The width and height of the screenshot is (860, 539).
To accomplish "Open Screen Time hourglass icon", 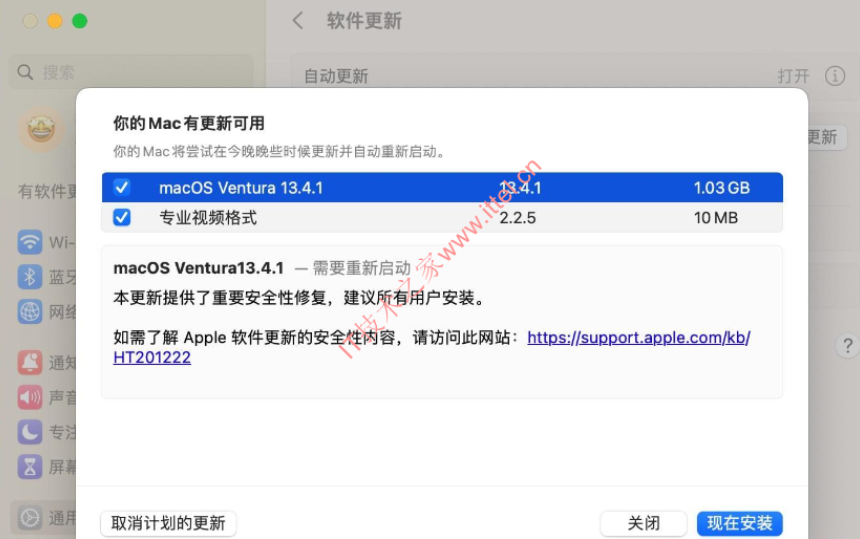I will (x=30, y=467).
